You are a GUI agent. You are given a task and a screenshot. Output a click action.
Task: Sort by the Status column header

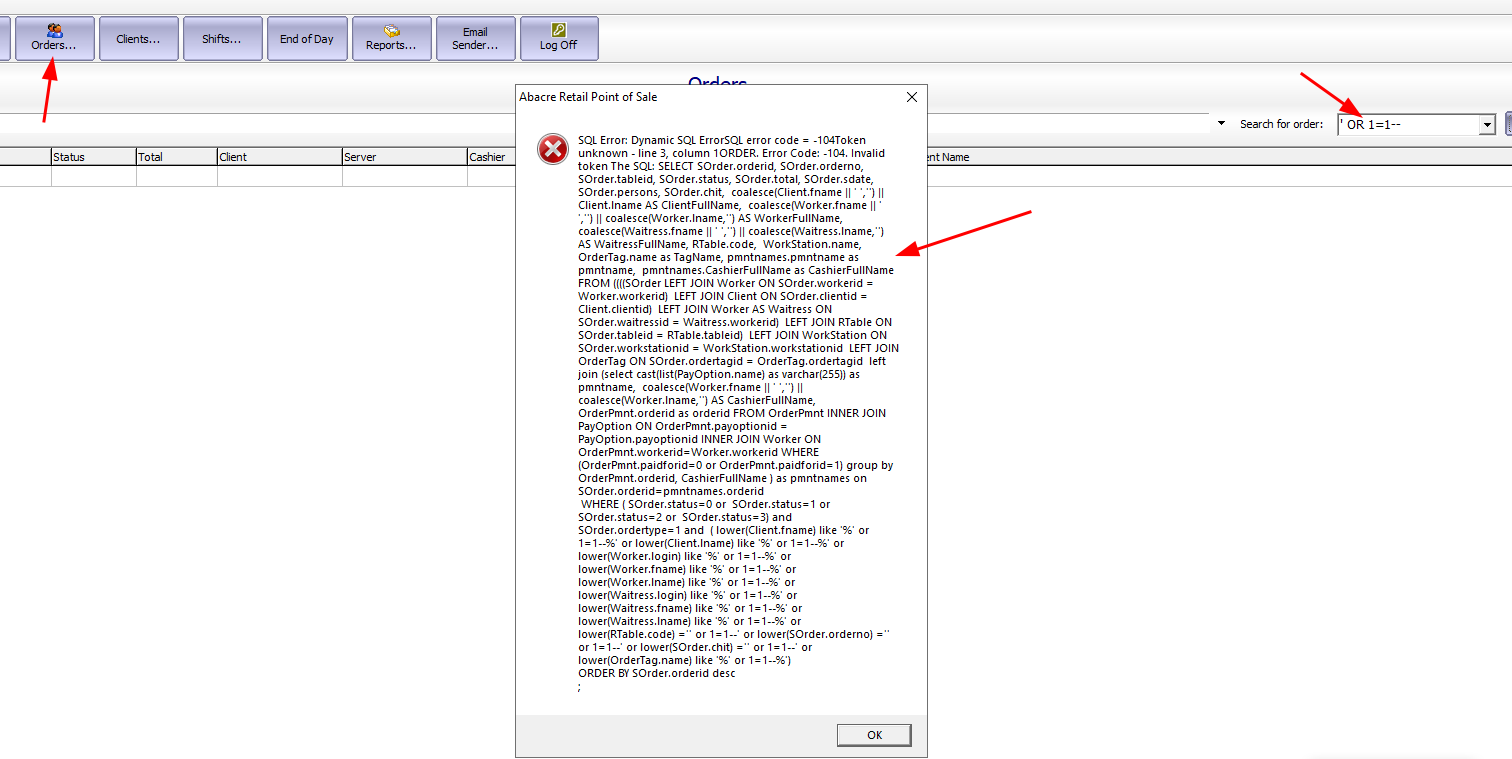94,157
